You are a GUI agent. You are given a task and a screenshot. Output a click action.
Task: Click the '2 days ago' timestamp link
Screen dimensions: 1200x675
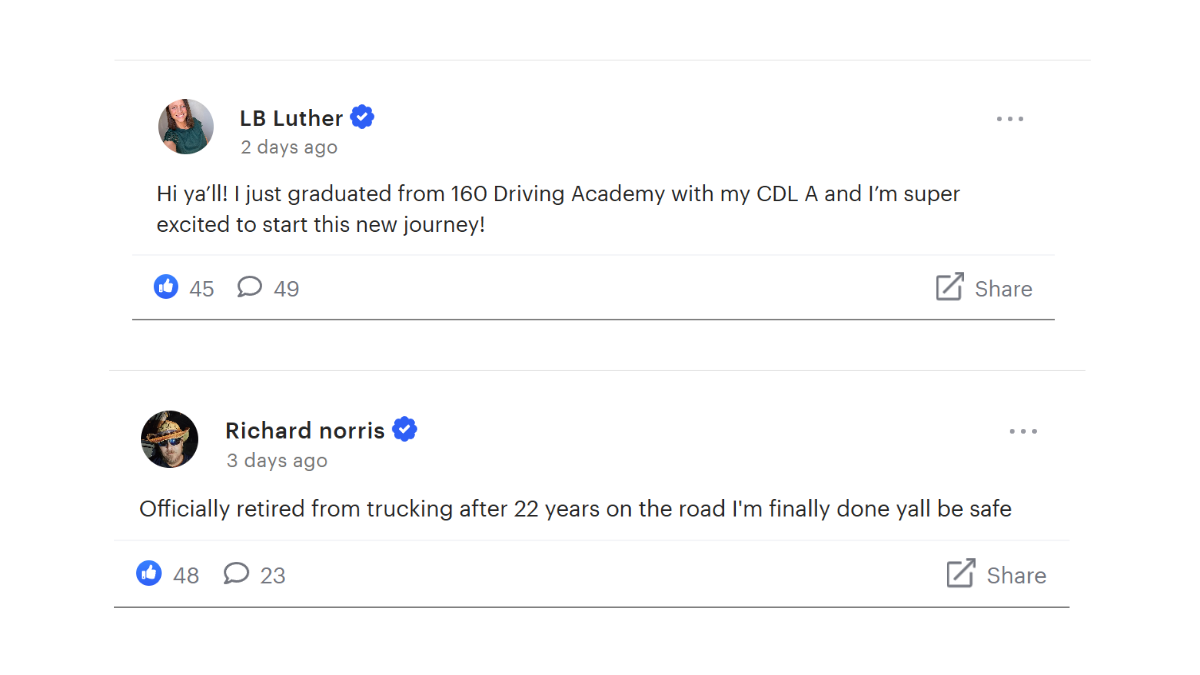pyautogui.click(x=289, y=146)
